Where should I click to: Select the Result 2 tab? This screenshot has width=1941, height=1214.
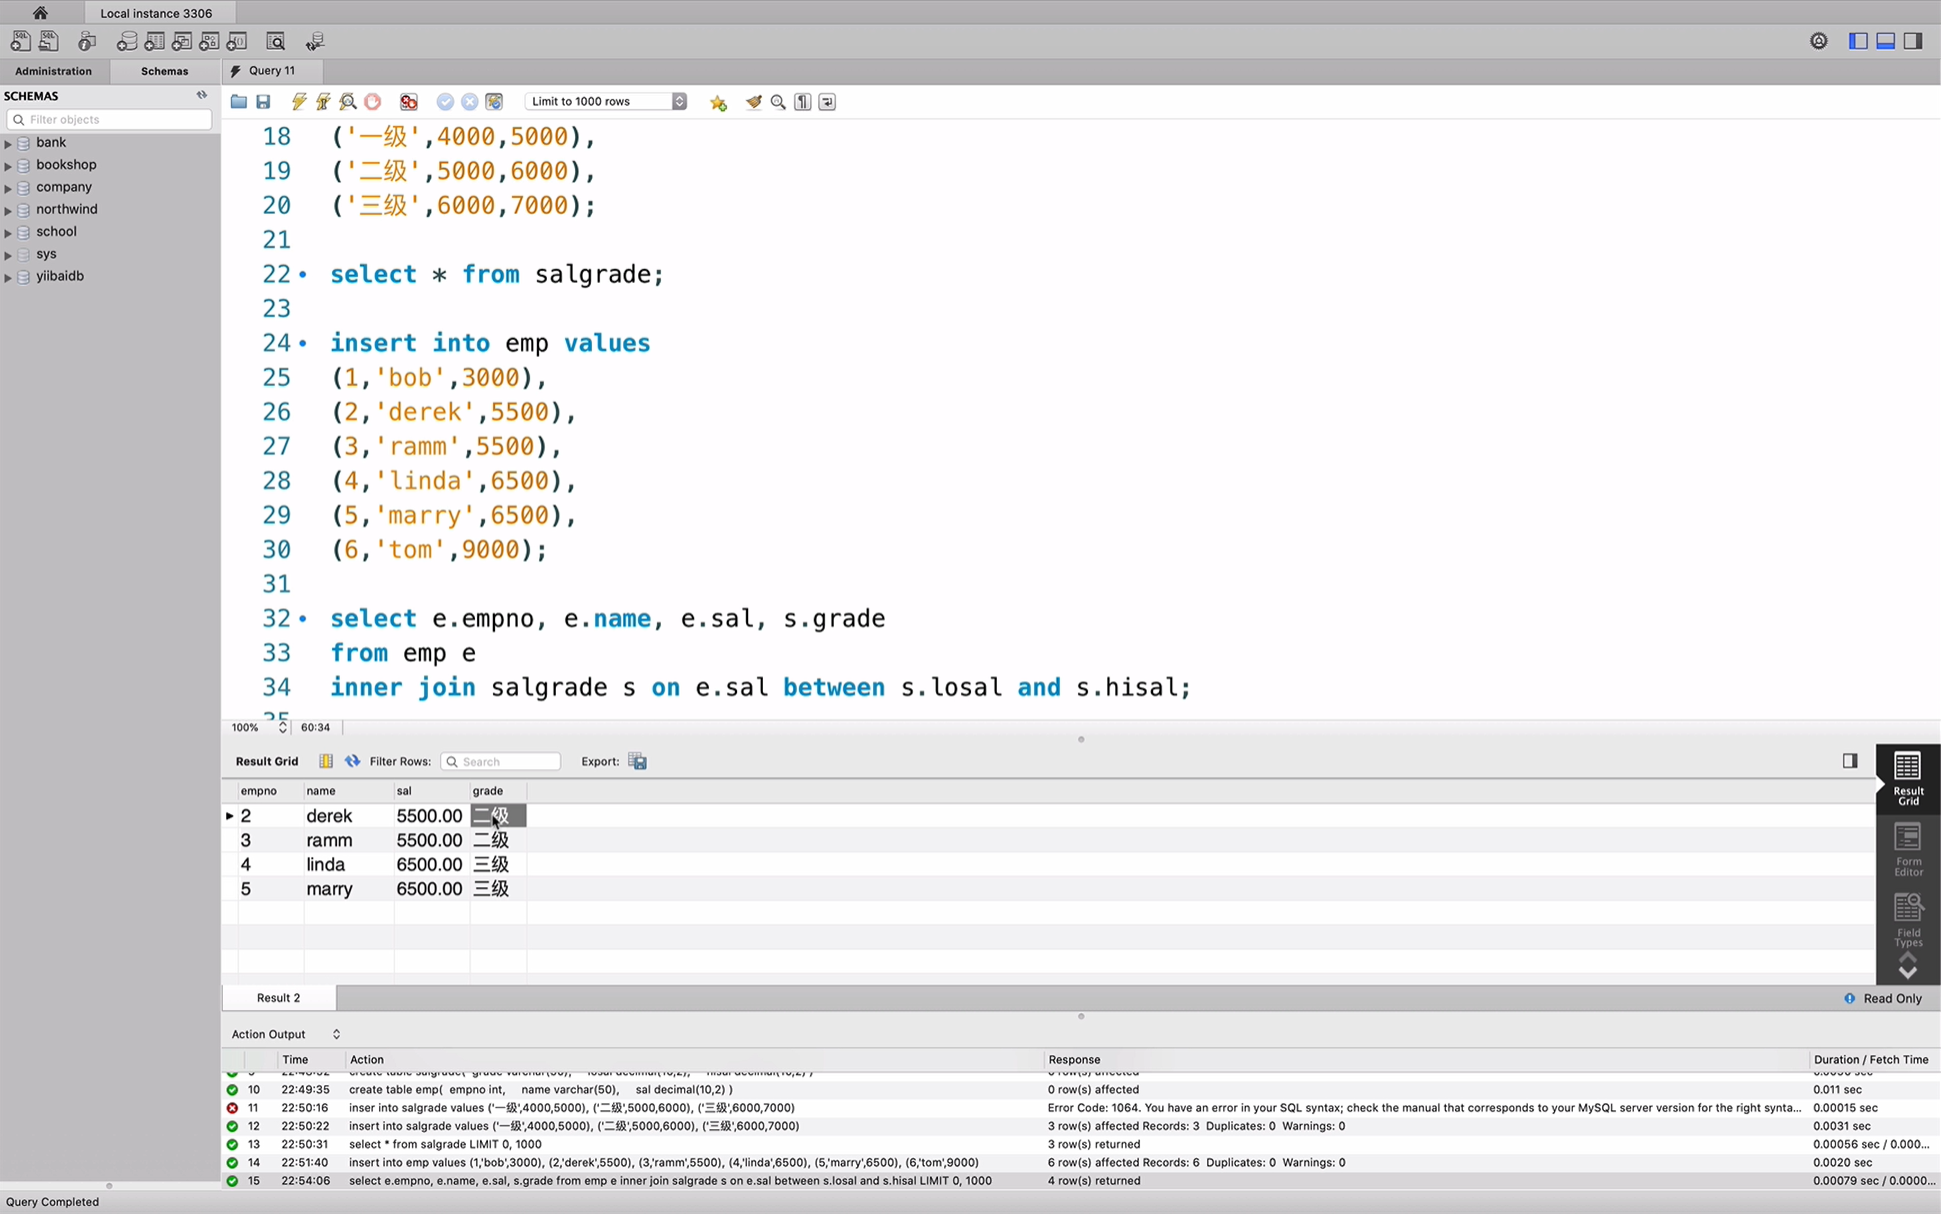(279, 998)
